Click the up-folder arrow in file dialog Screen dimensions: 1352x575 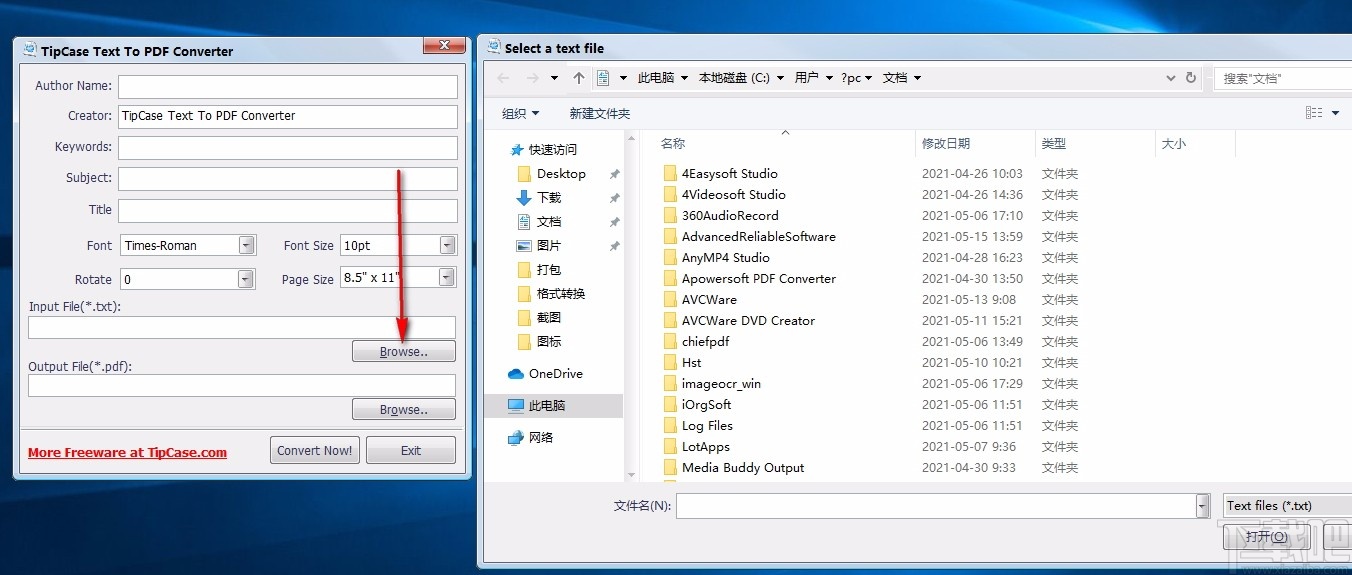point(579,78)
